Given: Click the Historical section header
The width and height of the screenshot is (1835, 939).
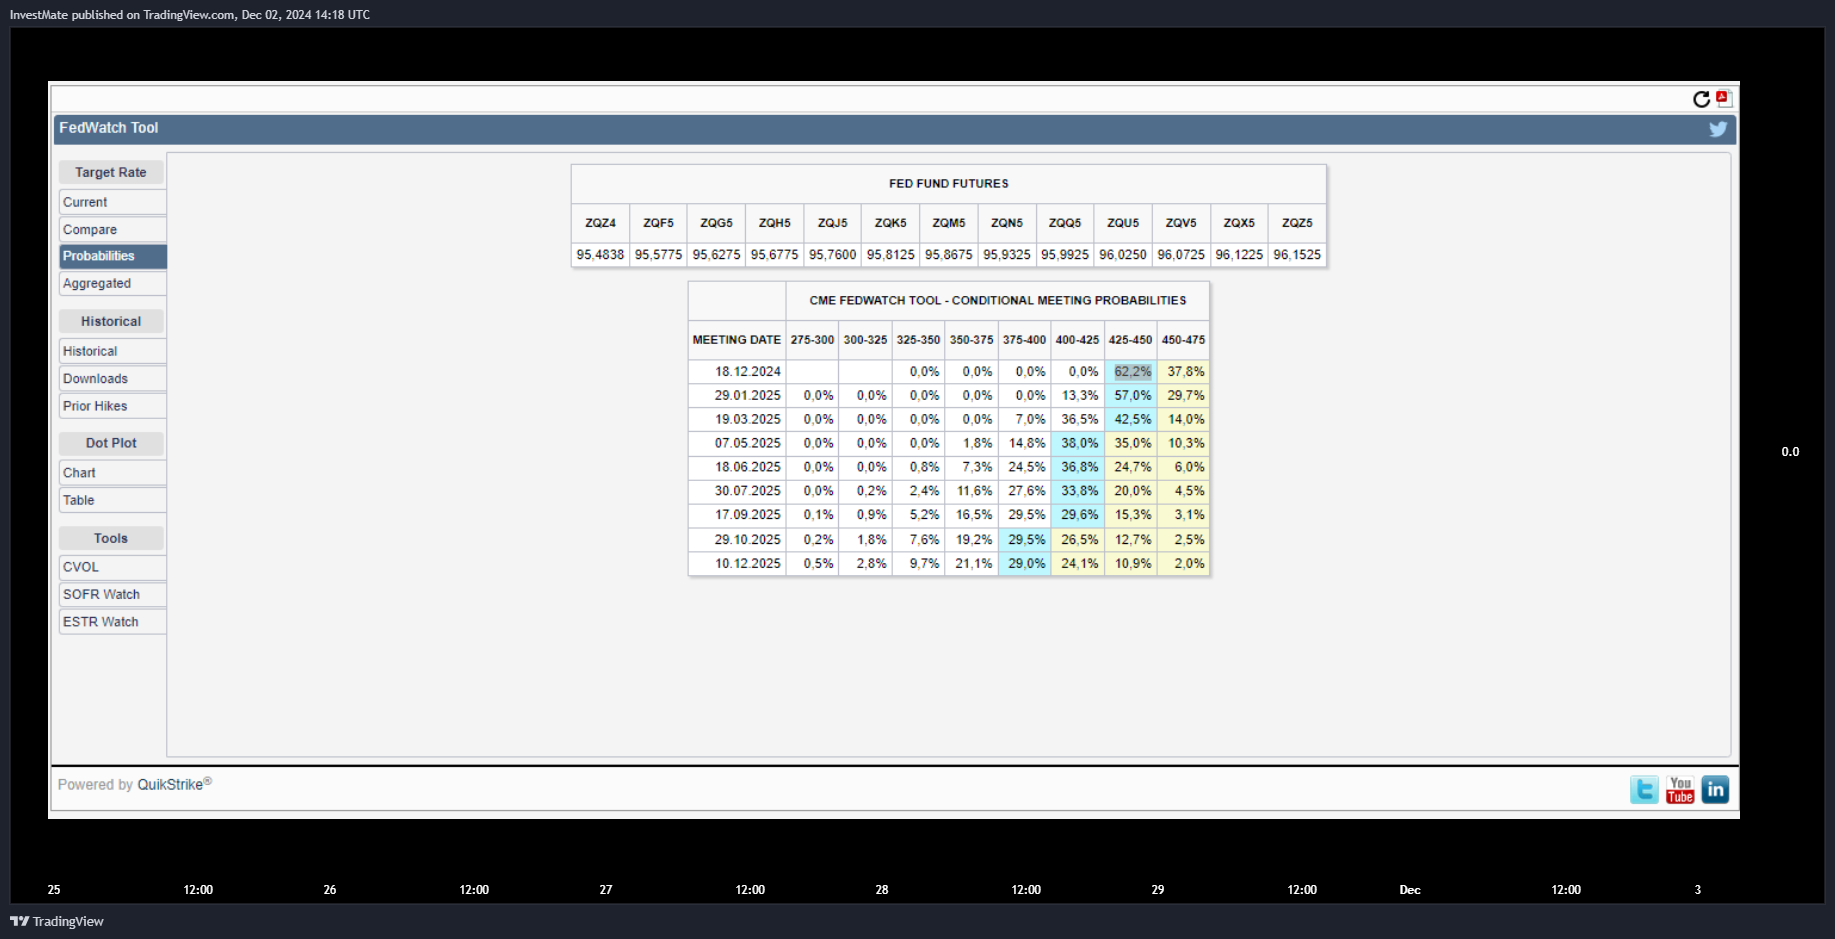Looking at the screenshot, I should pyautogui.click(x=111, y=321).
